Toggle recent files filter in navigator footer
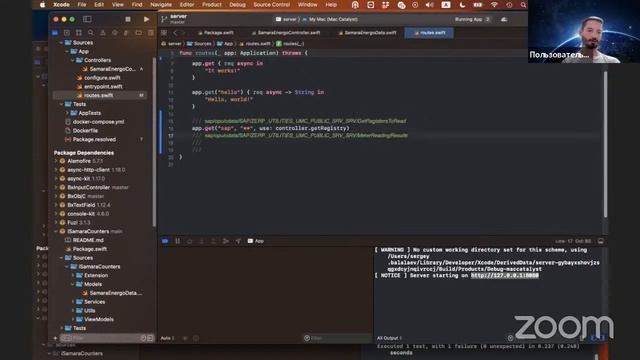The height and width of the screenshot is (360, 640). [143, 338]
